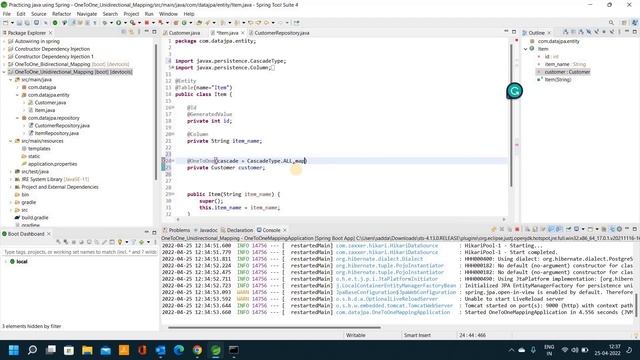This screenshot has height=360, width=640.
Task: Open the Refactor menu
Action: (x=62, y=14)
